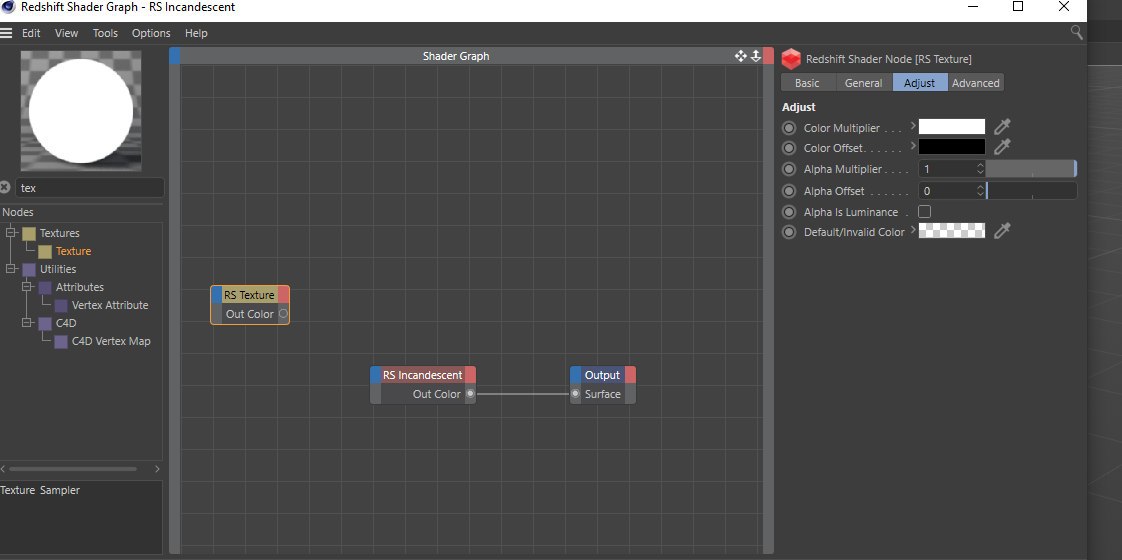Collapse the Attributes tree group
The image size is (1122, 560).
[x=26, y=287]
